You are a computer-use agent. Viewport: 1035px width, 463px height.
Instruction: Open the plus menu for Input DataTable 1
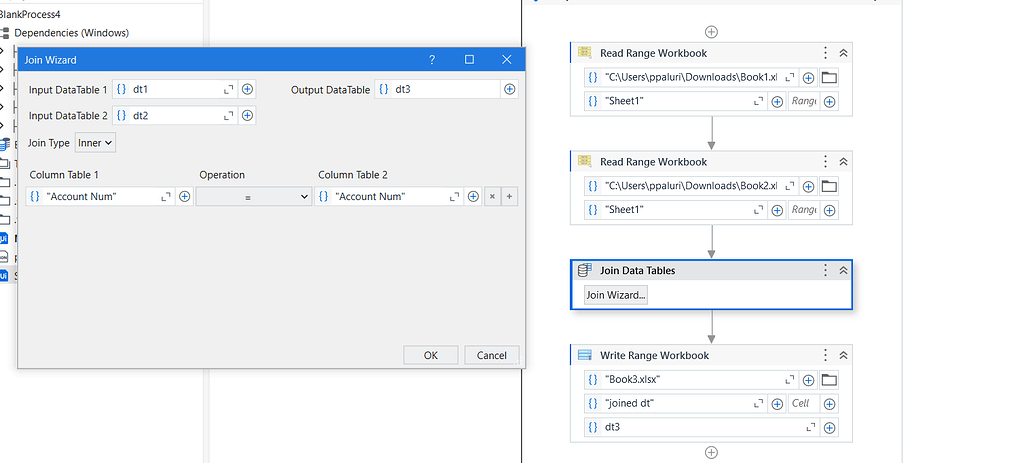pos(247,89)
